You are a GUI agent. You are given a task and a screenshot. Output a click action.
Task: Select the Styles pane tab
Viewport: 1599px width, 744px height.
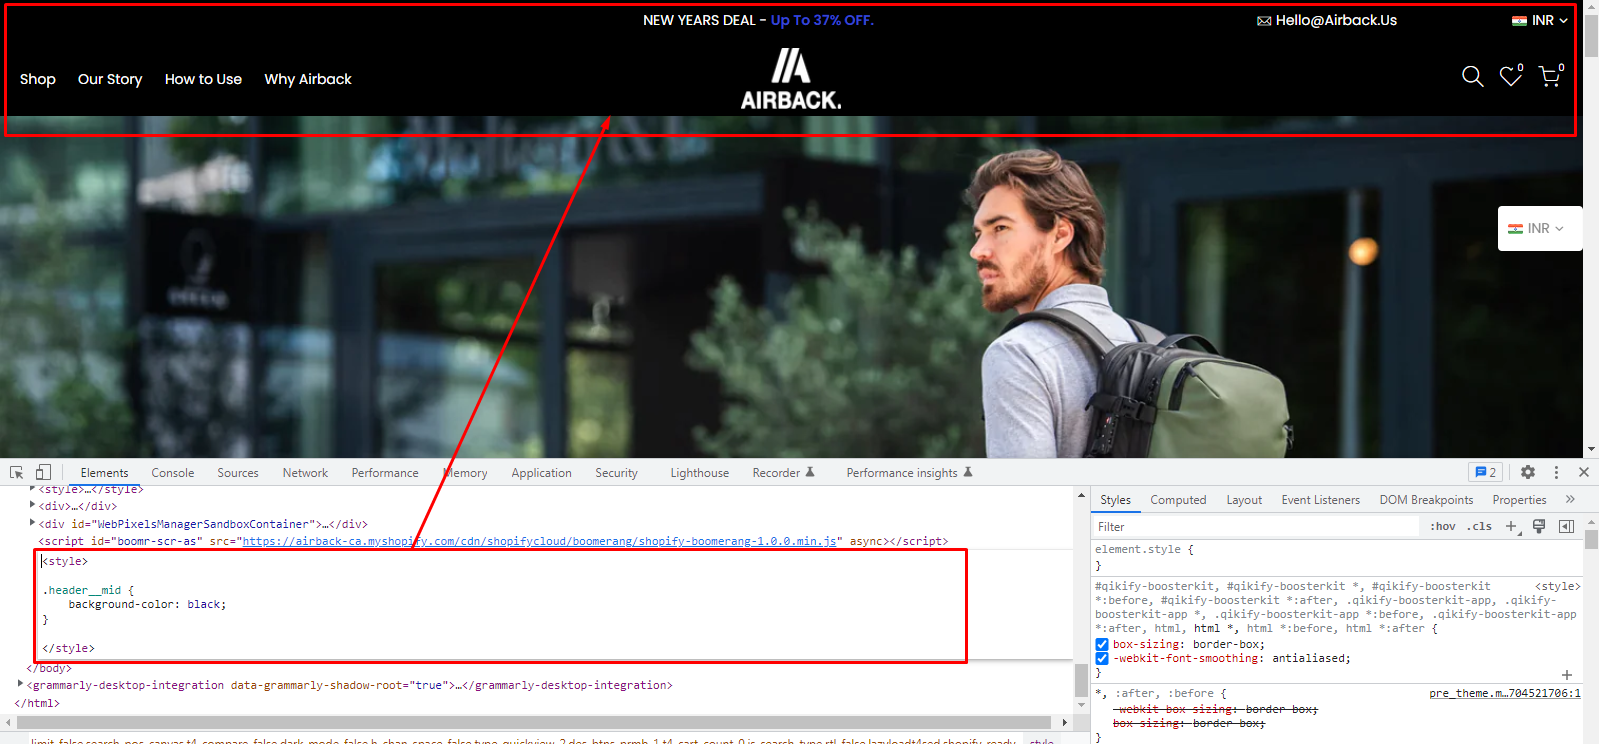tap(1115, 500)
